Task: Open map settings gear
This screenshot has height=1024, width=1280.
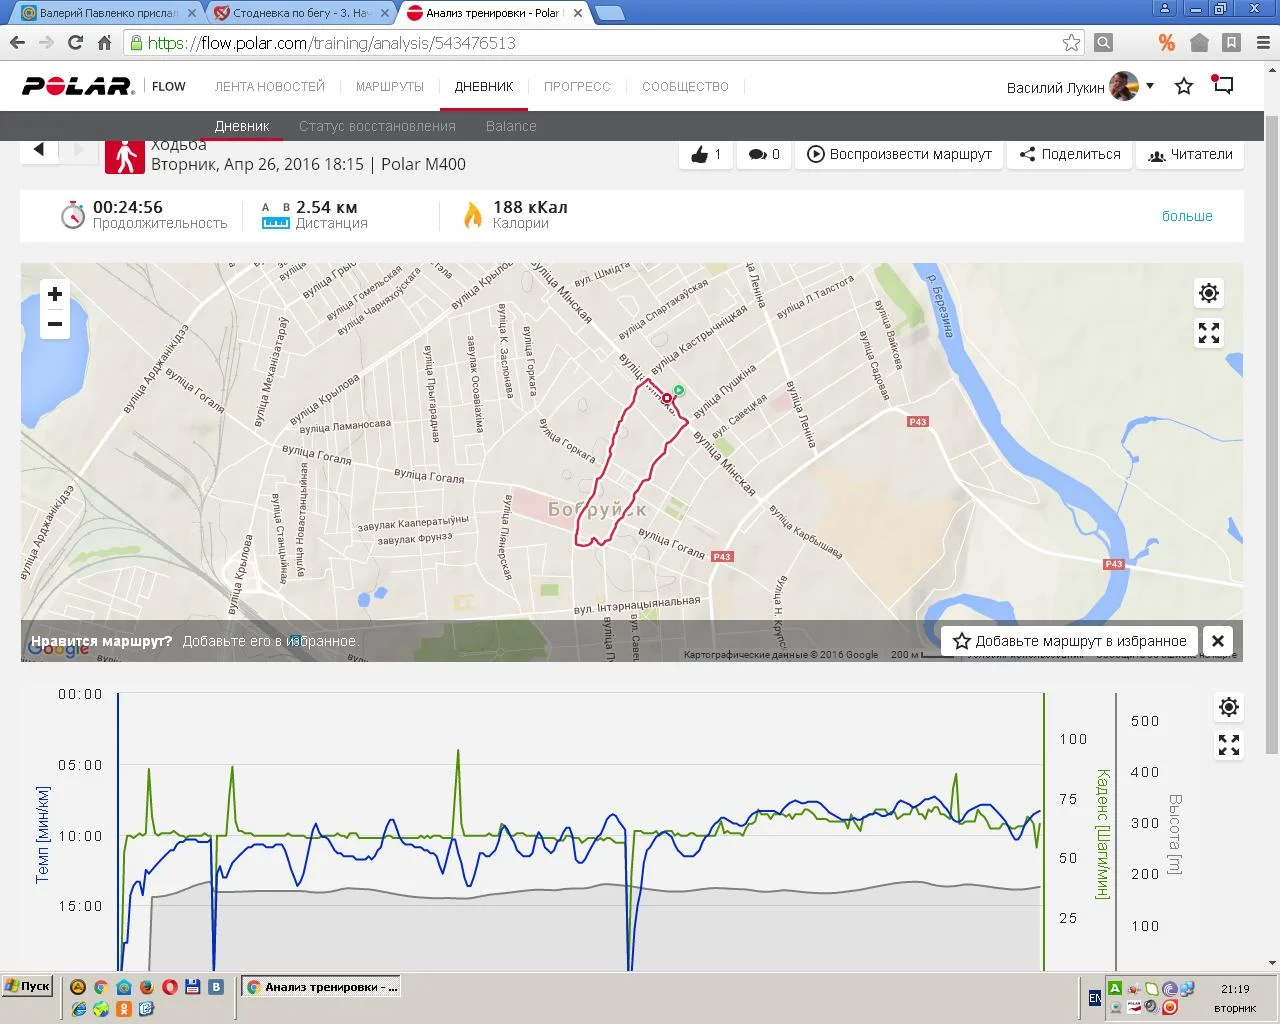Action: click(1209, 293)
